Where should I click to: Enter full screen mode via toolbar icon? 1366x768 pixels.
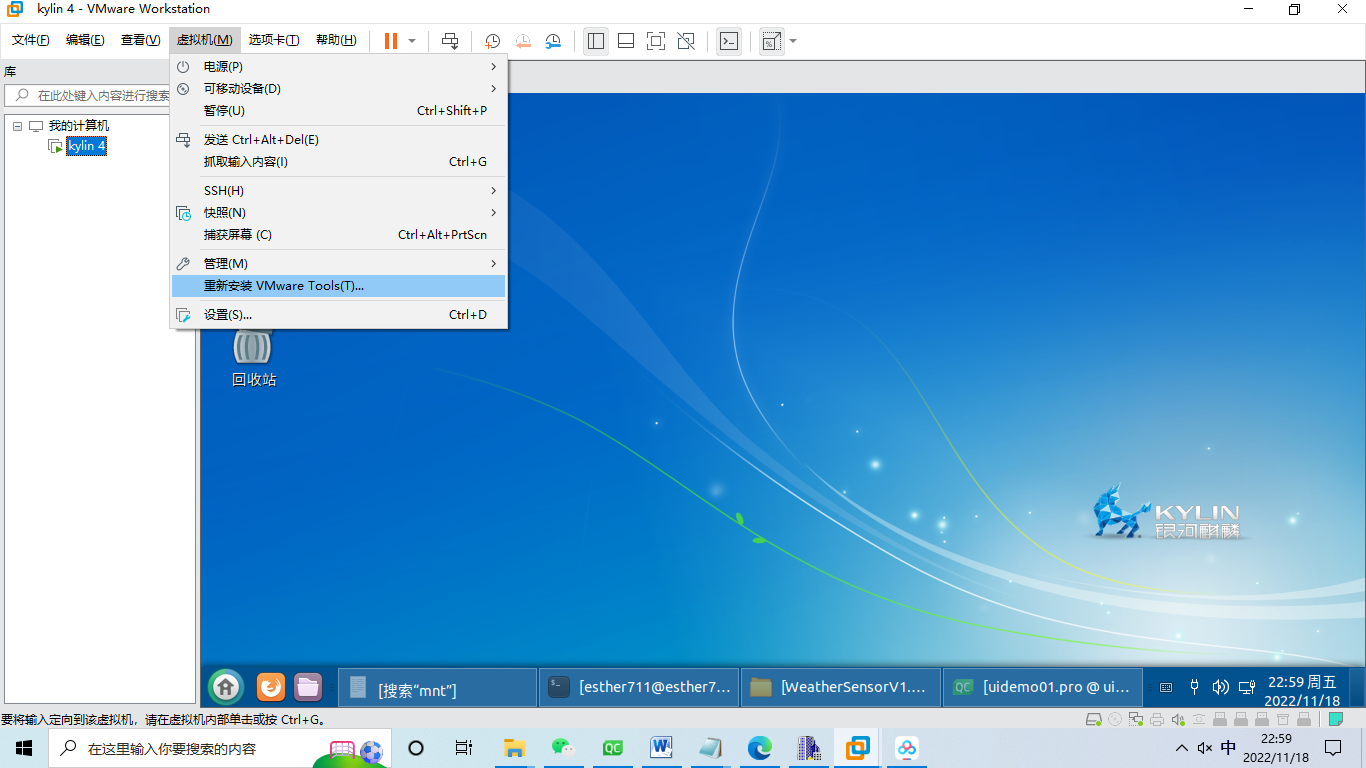coord(656,41)
